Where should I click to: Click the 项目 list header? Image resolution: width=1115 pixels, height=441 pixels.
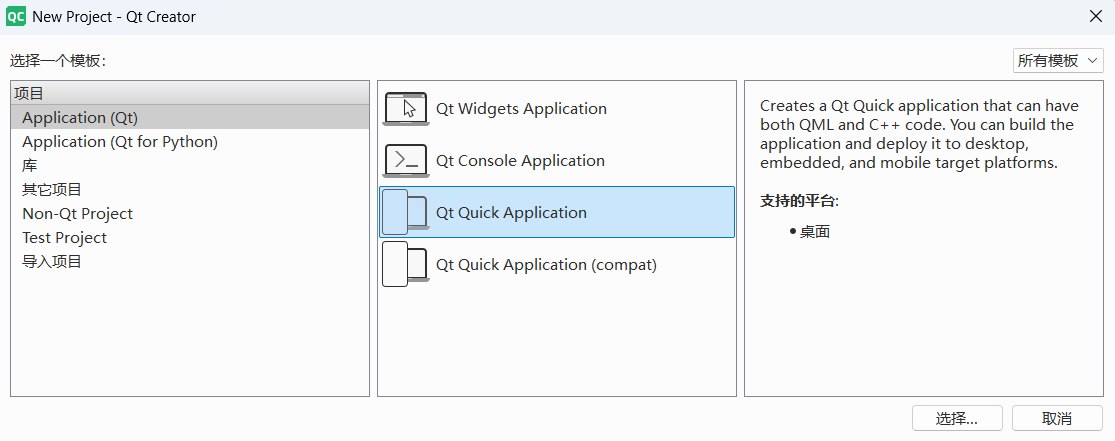click(x=190, y=93)
